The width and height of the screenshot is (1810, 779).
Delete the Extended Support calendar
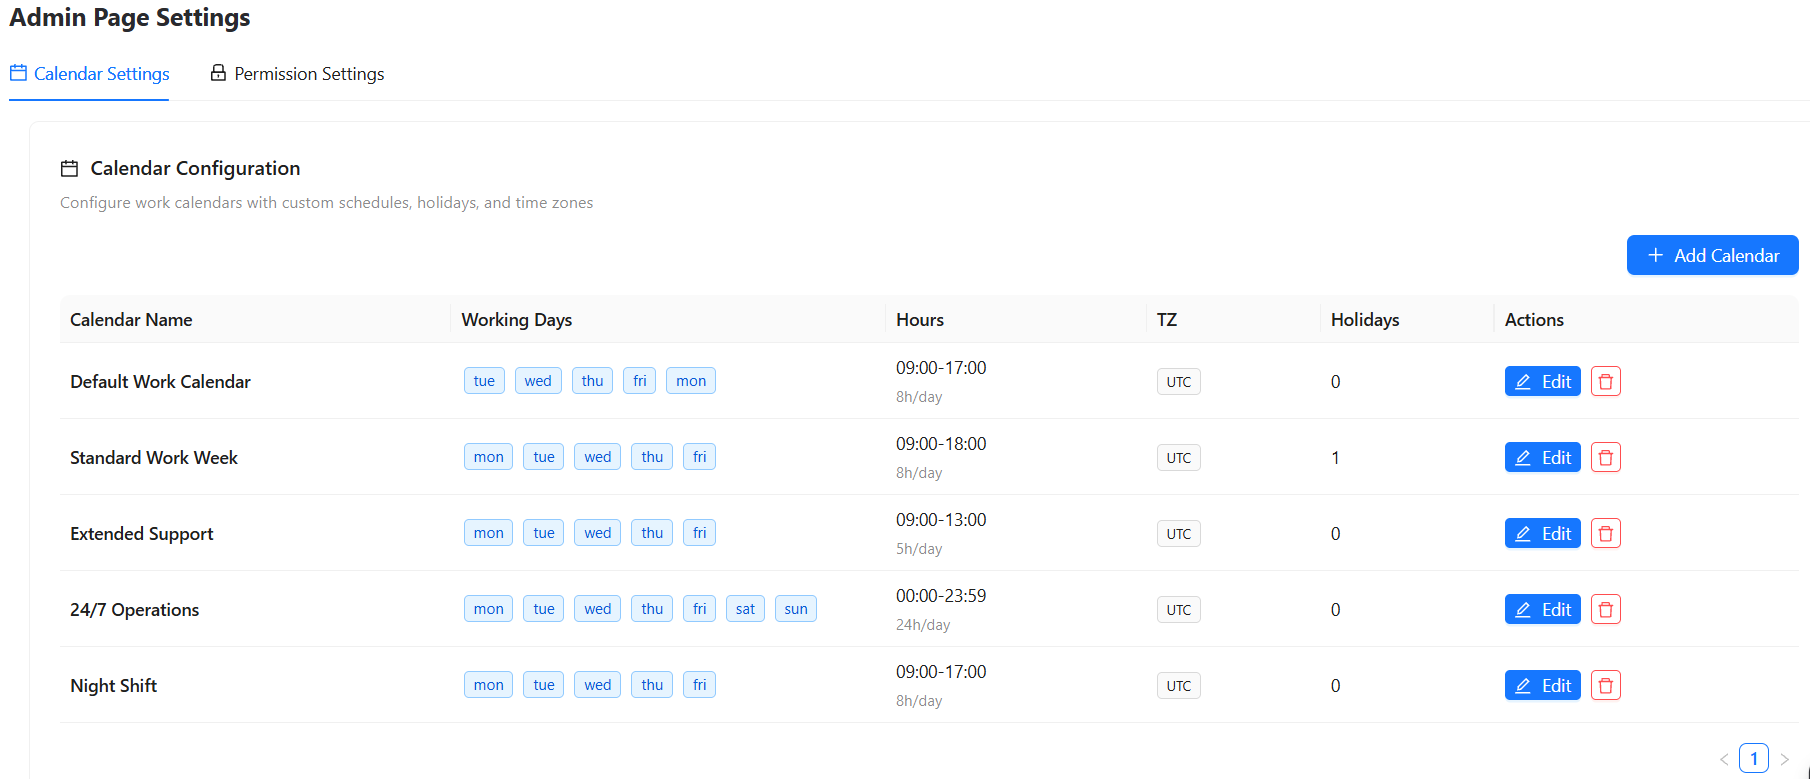pyautogui.click(x=1605, y=533)
